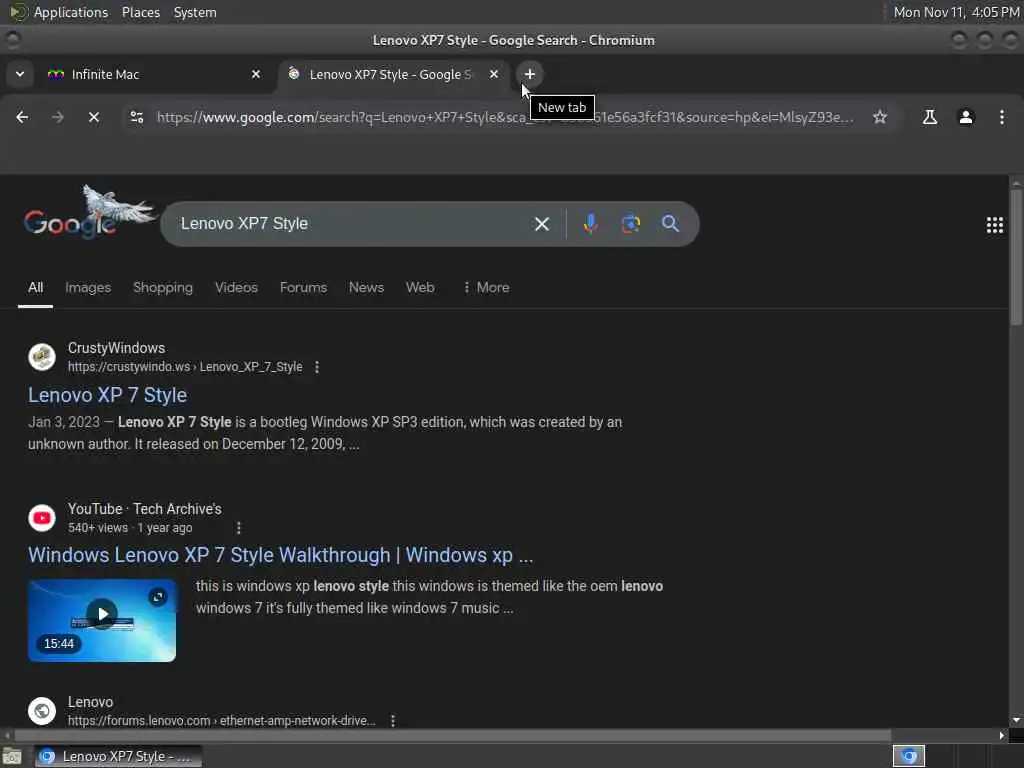This screenshot has height=768, width=1024.
Task: Select Lenovo XP7 Style taskbar window button
Action: coord(118,757)
